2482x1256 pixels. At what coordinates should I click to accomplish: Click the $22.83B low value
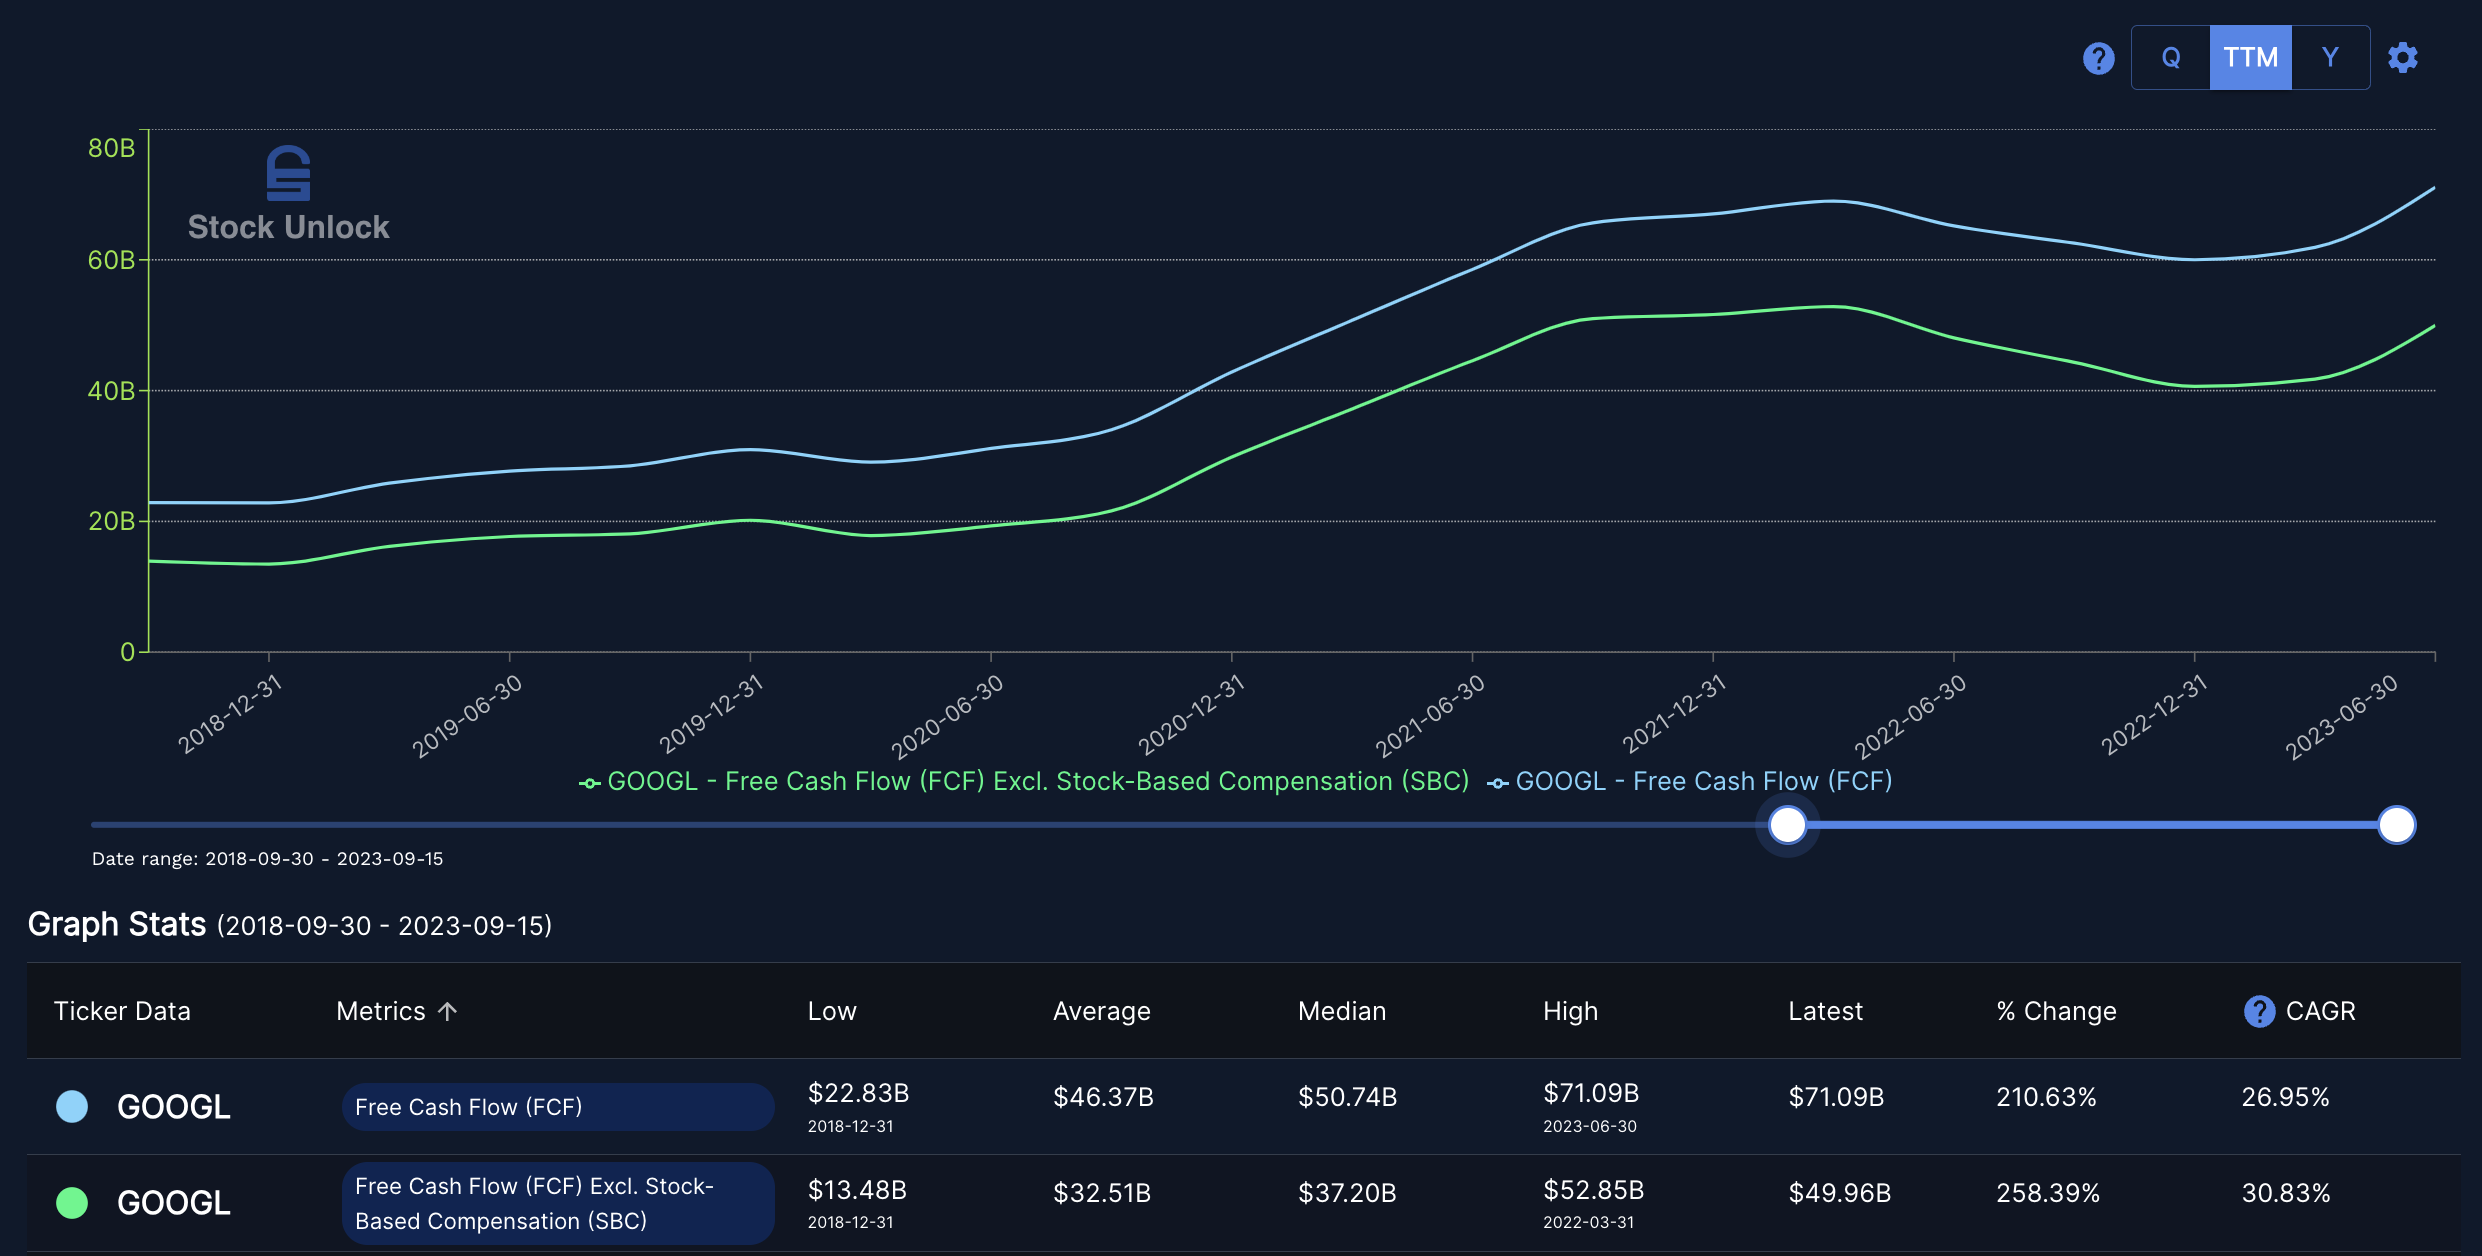click(x=858, y=1093)
